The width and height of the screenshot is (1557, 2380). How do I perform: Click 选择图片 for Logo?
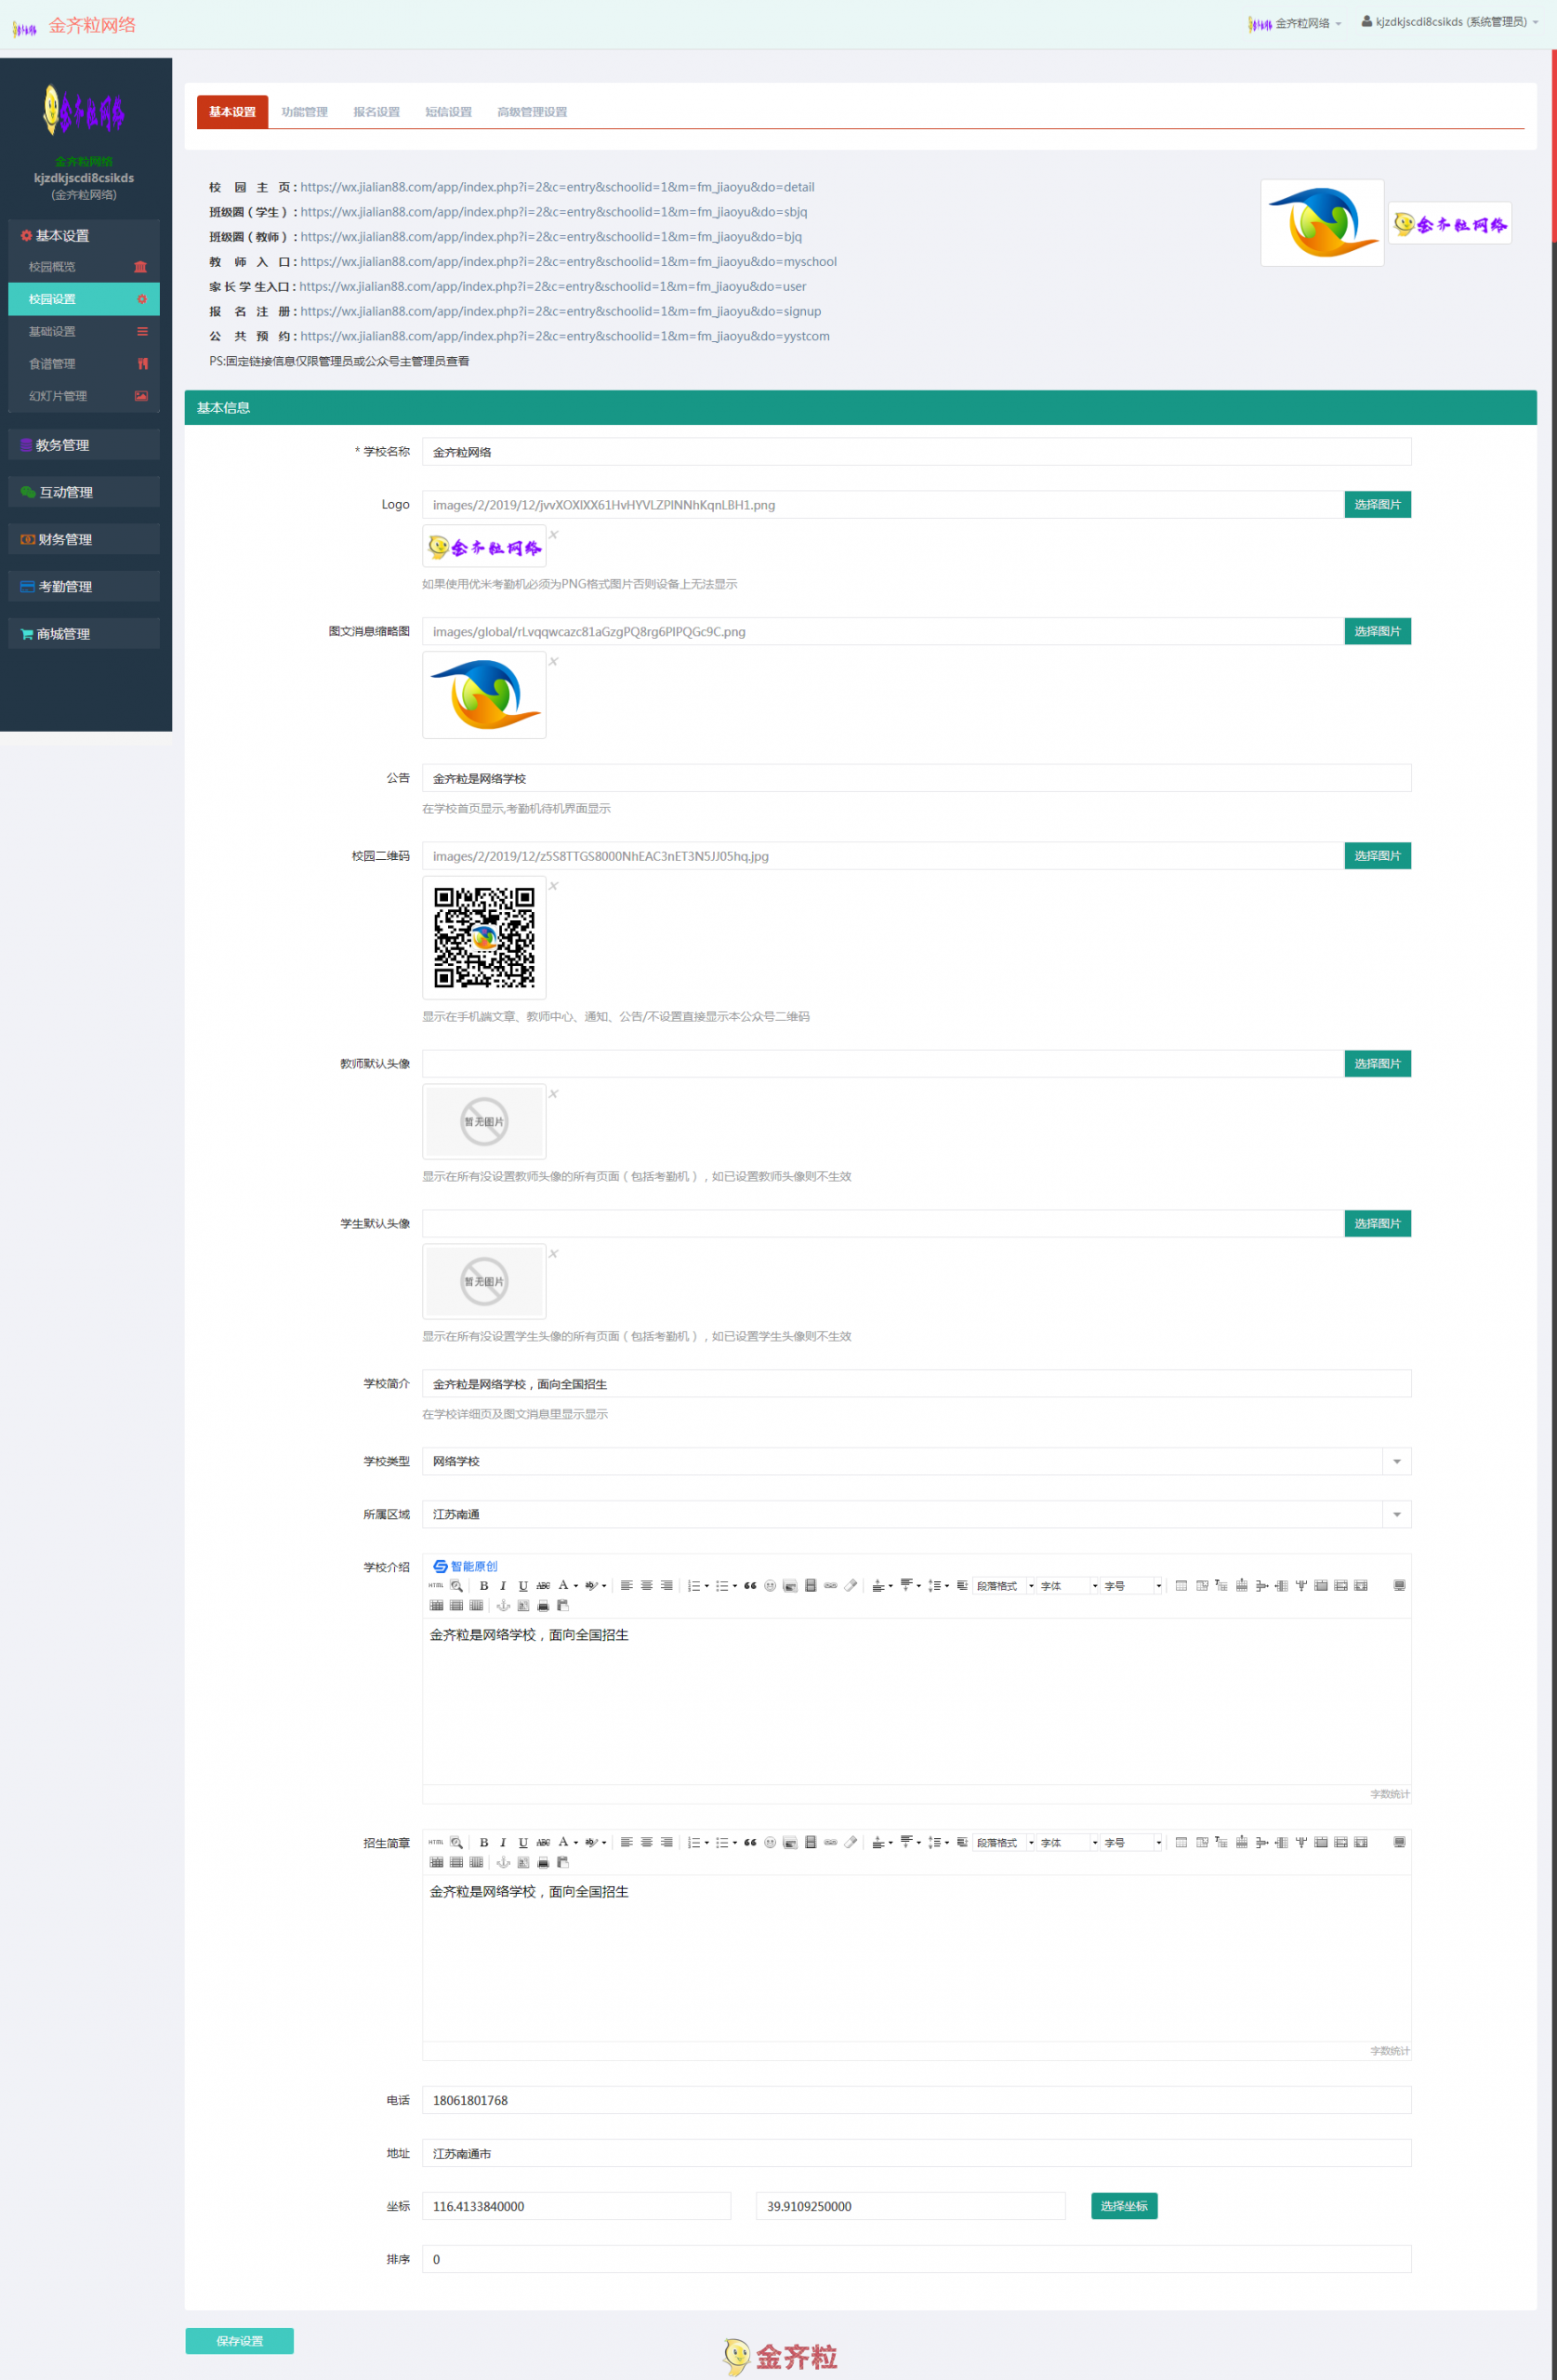coord(1377,504)
